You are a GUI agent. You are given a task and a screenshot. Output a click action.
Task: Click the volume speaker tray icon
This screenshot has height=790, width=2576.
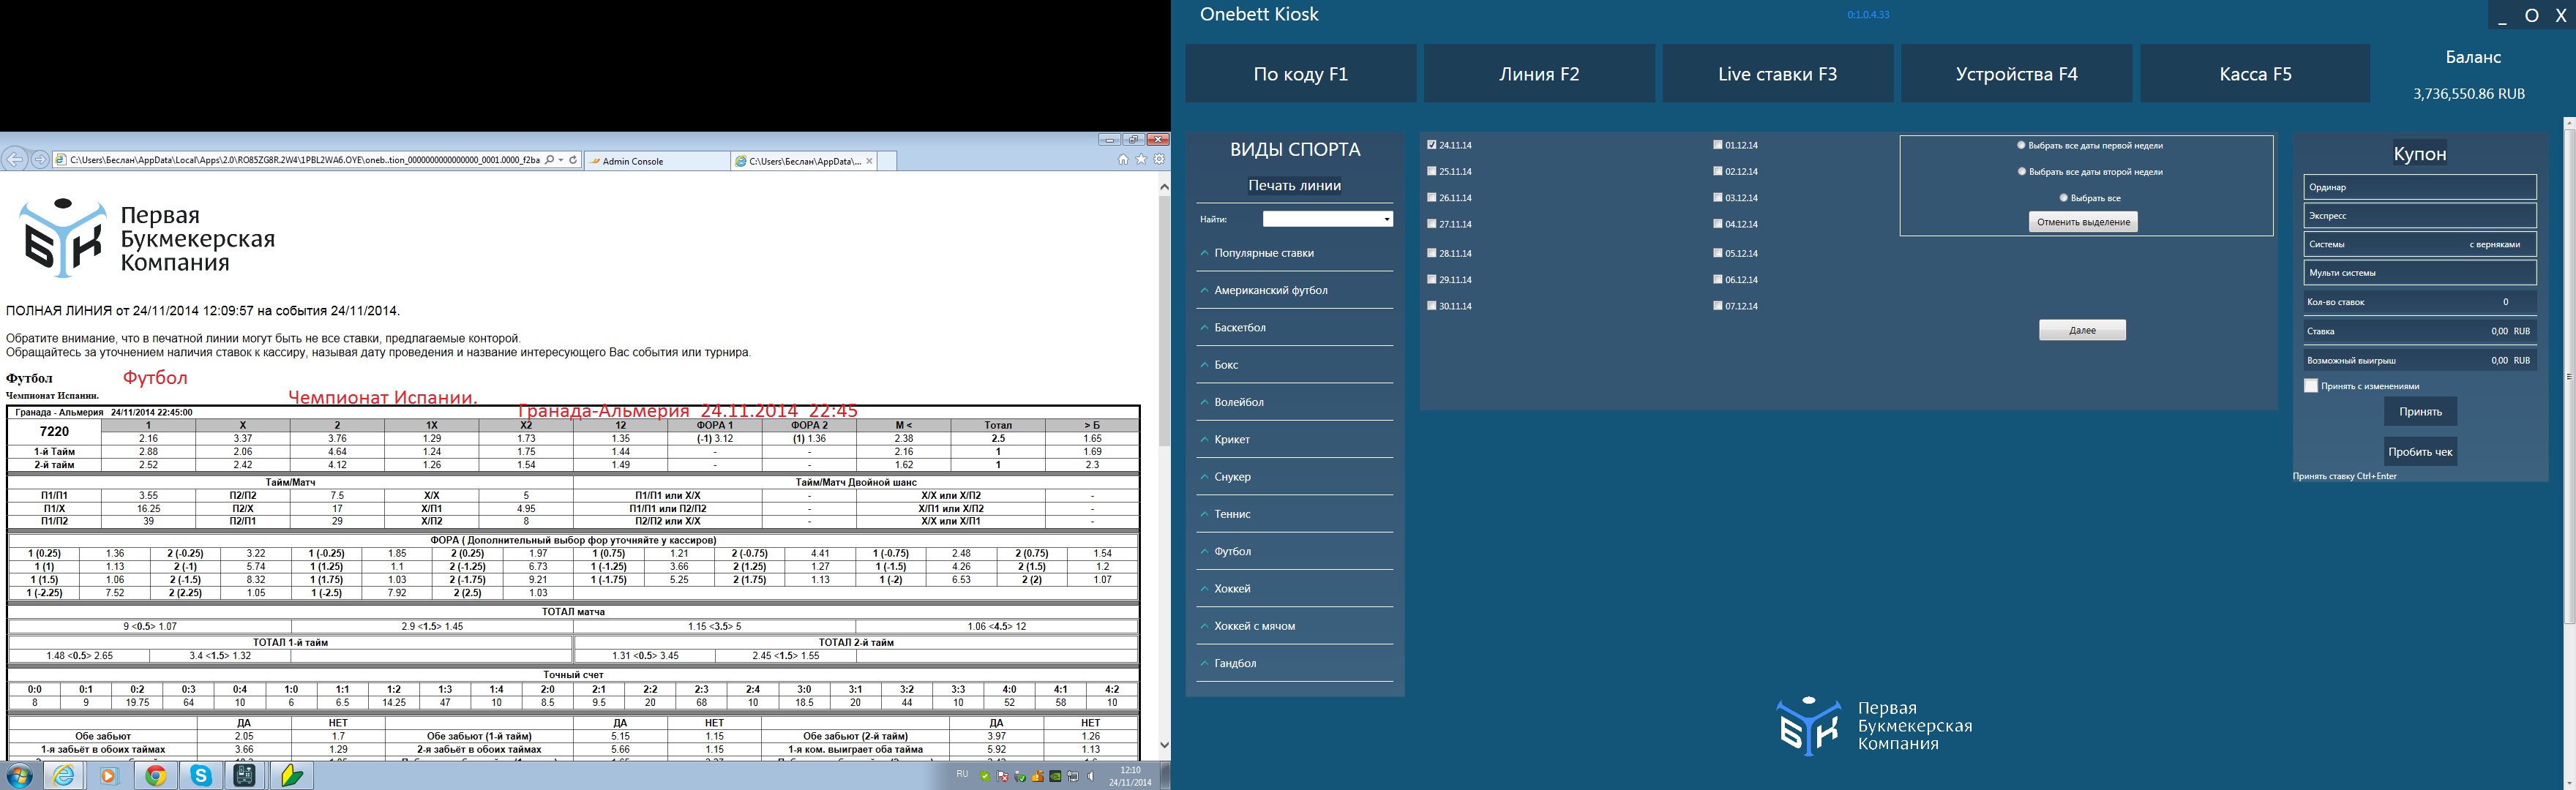[x=1091, y=776]
